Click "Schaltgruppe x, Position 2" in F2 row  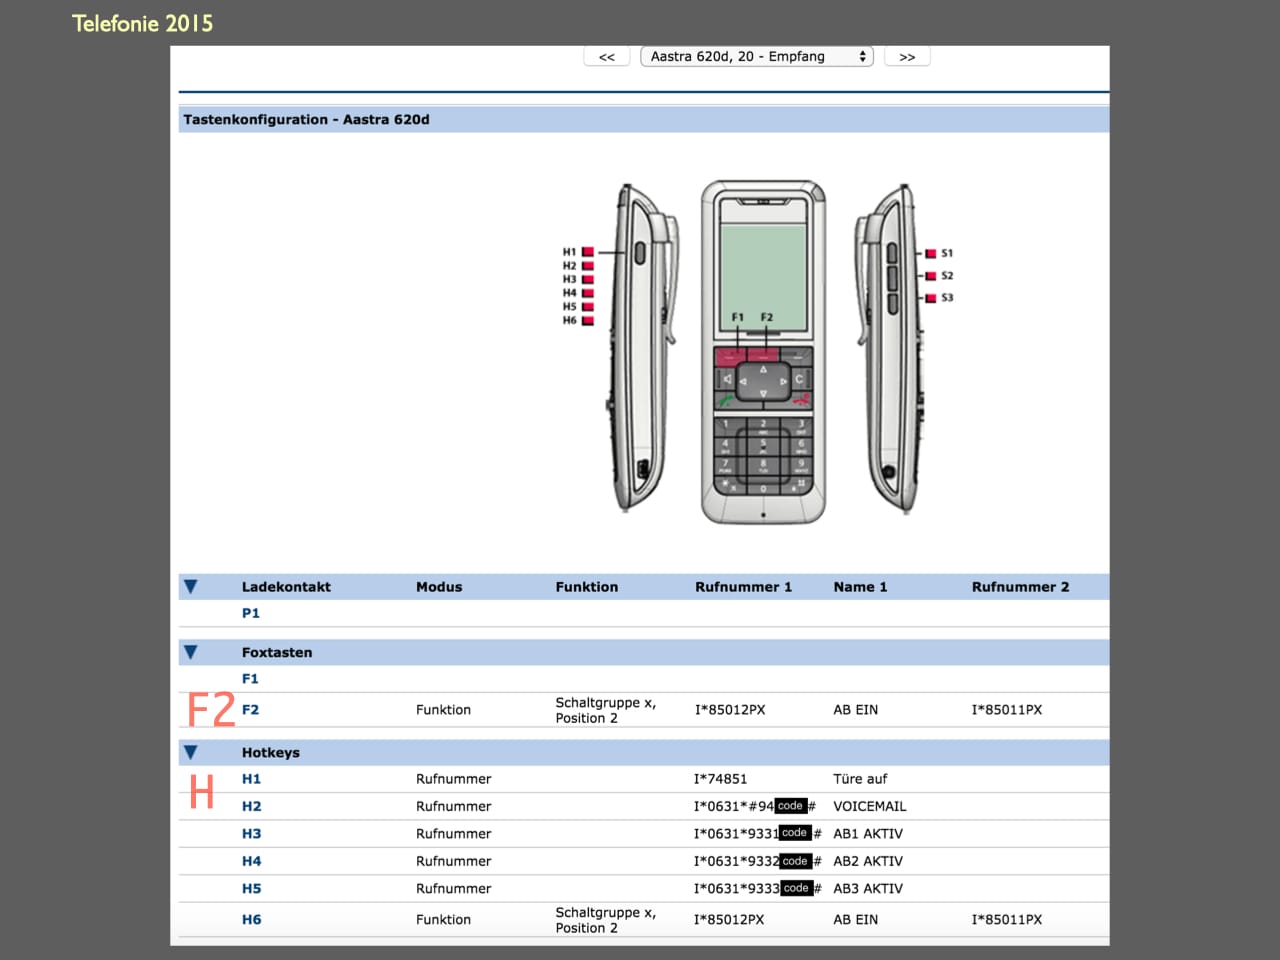point(606,710)
